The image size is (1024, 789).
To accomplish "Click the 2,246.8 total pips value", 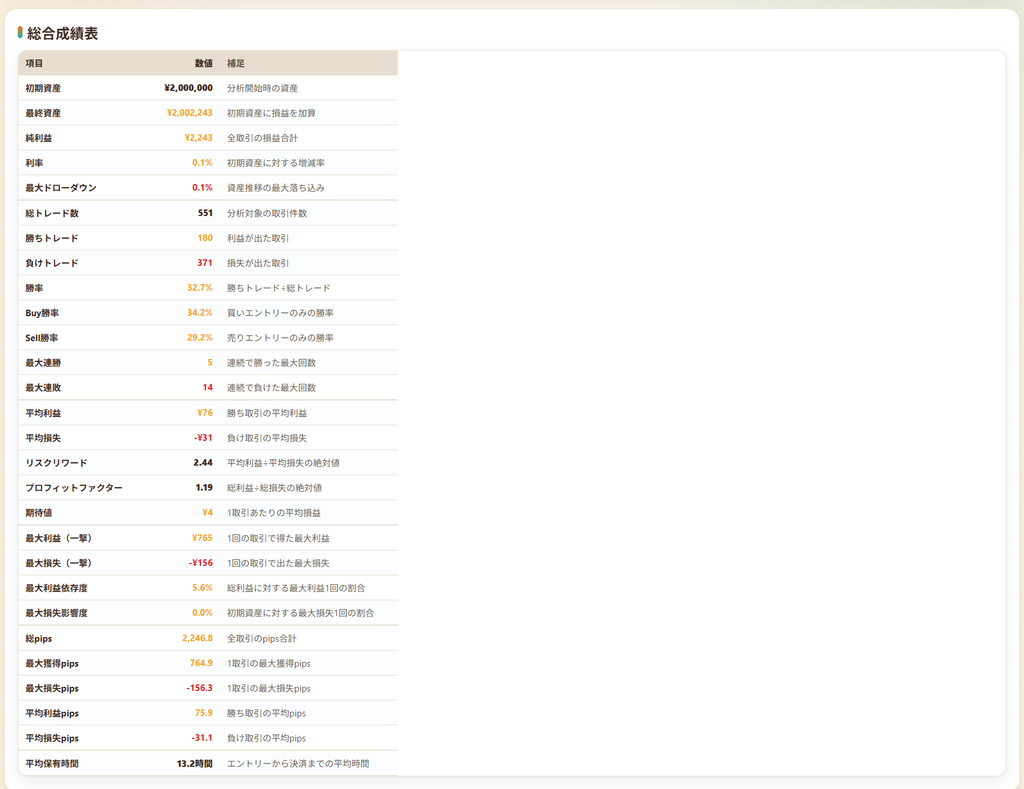I will [197, 638].
